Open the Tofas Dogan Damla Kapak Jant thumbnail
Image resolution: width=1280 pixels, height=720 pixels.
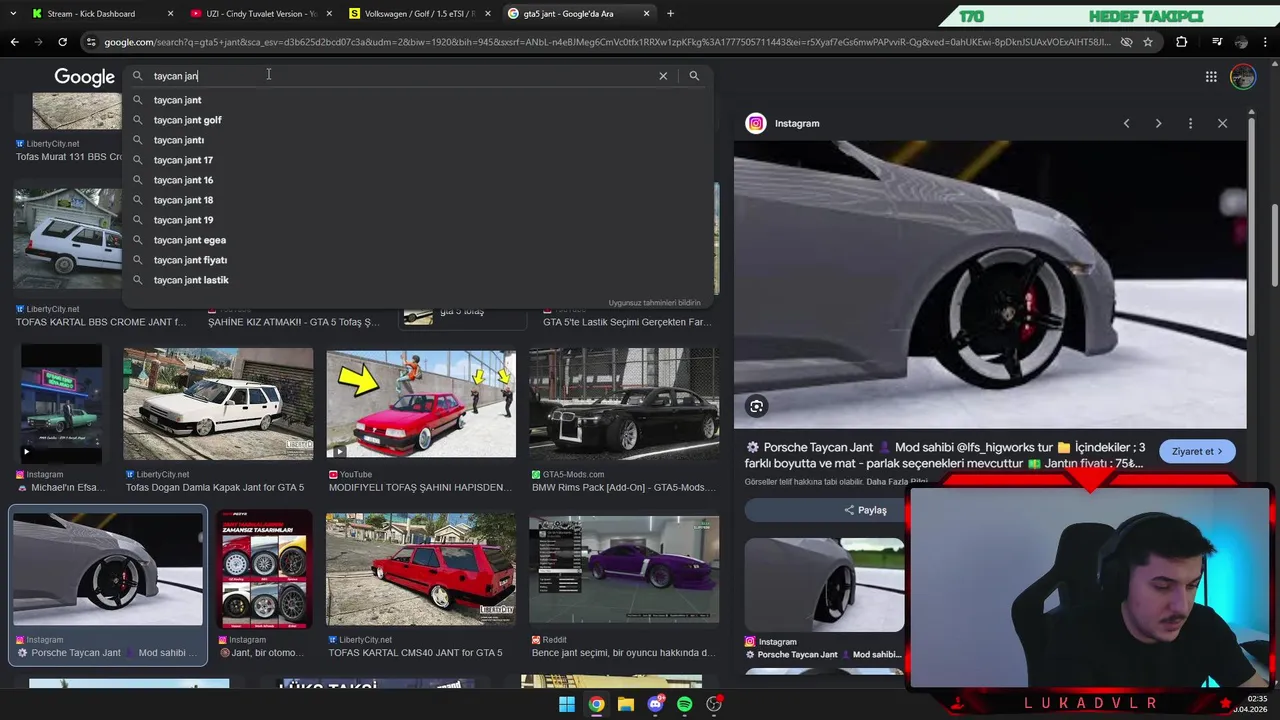pos(218,404)
